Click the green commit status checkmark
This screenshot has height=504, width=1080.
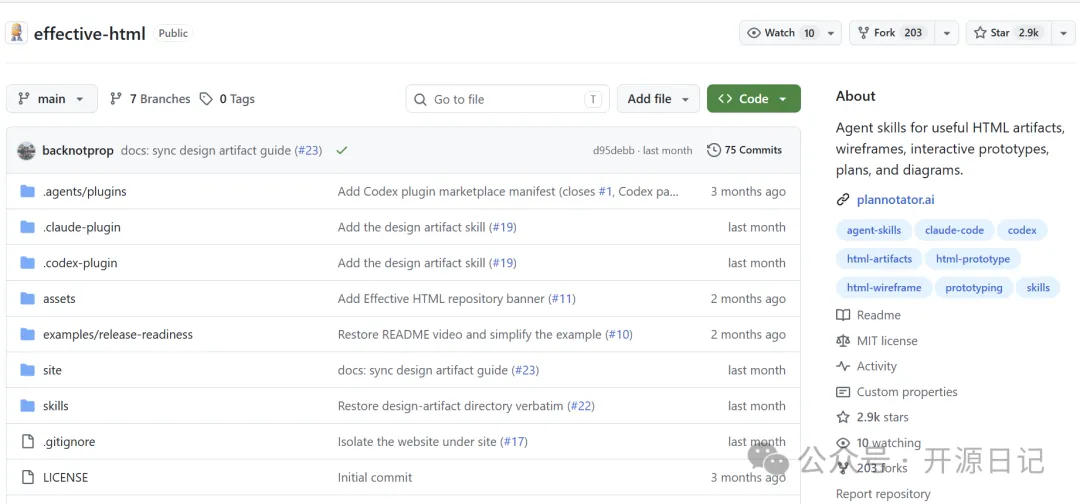pyautogui.click(x=341, y=150)
